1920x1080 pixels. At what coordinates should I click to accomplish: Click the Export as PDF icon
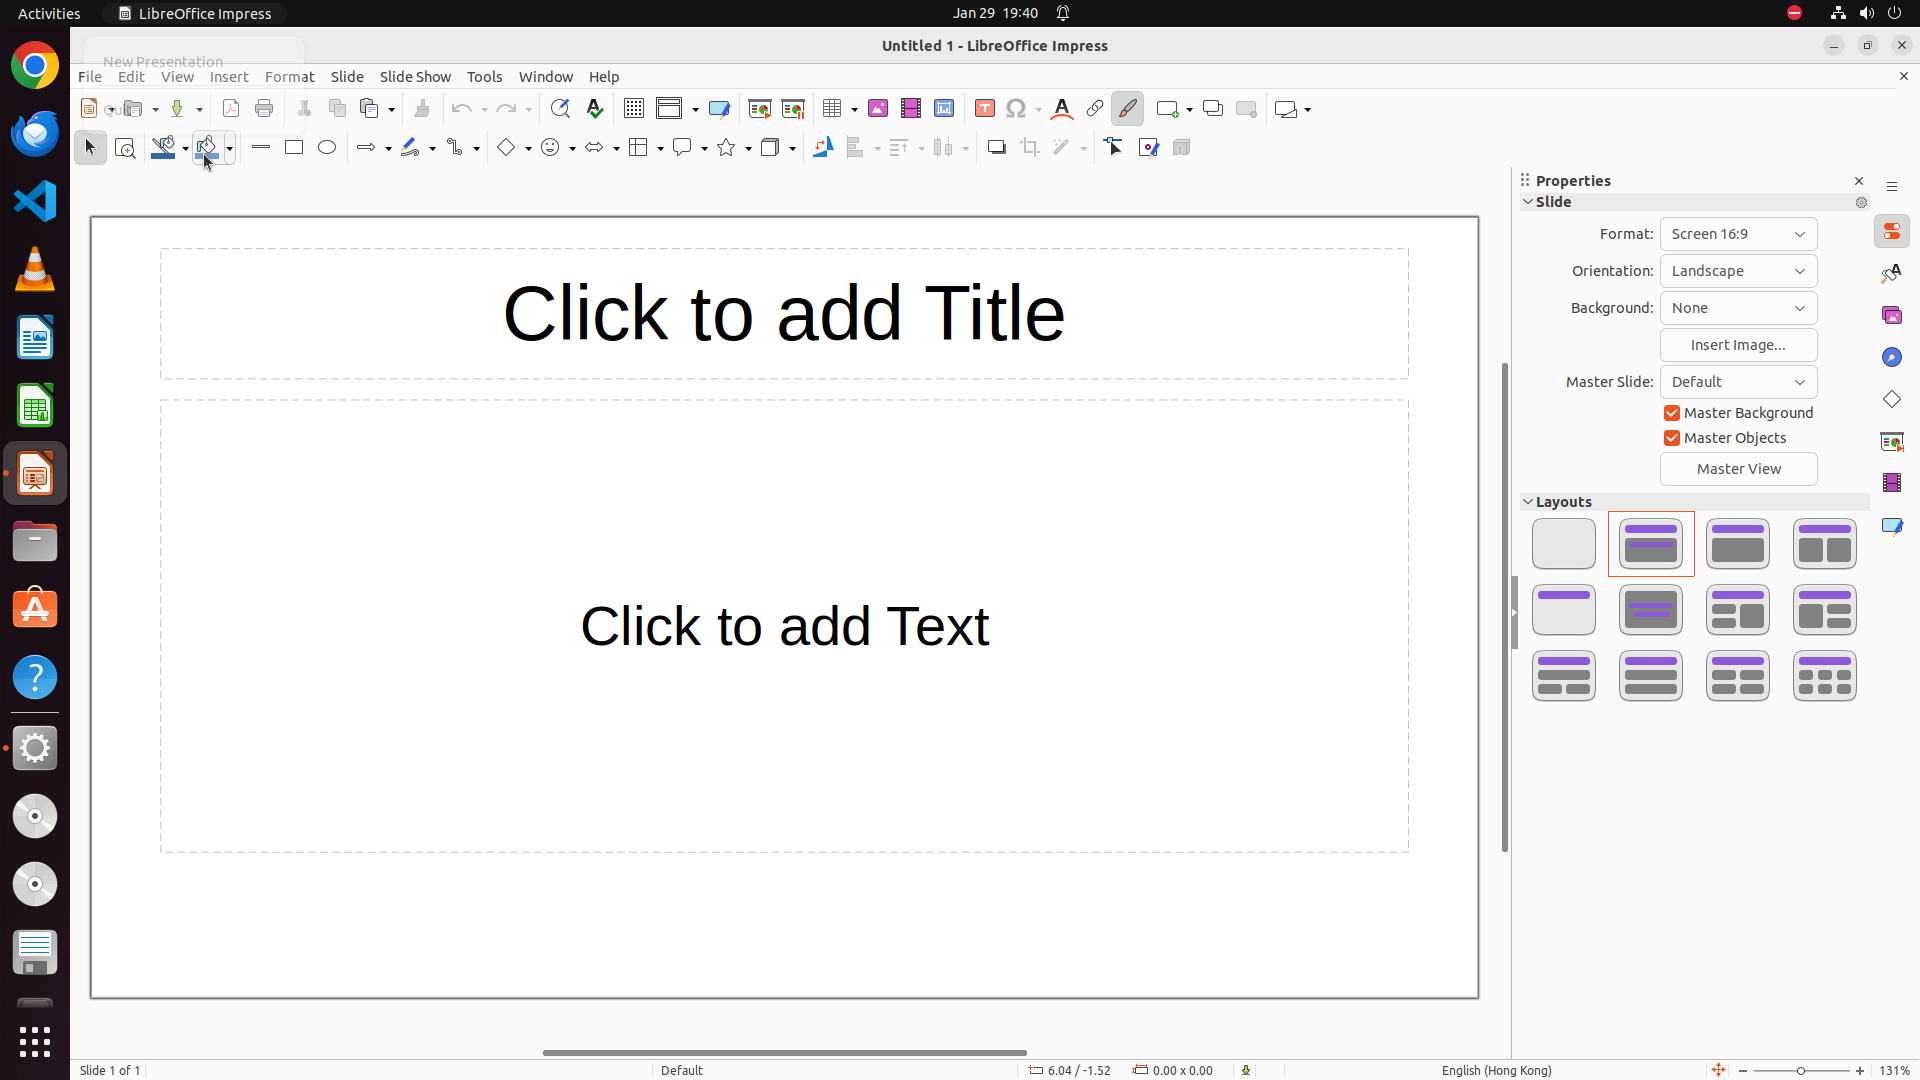[x=231, y=109]
